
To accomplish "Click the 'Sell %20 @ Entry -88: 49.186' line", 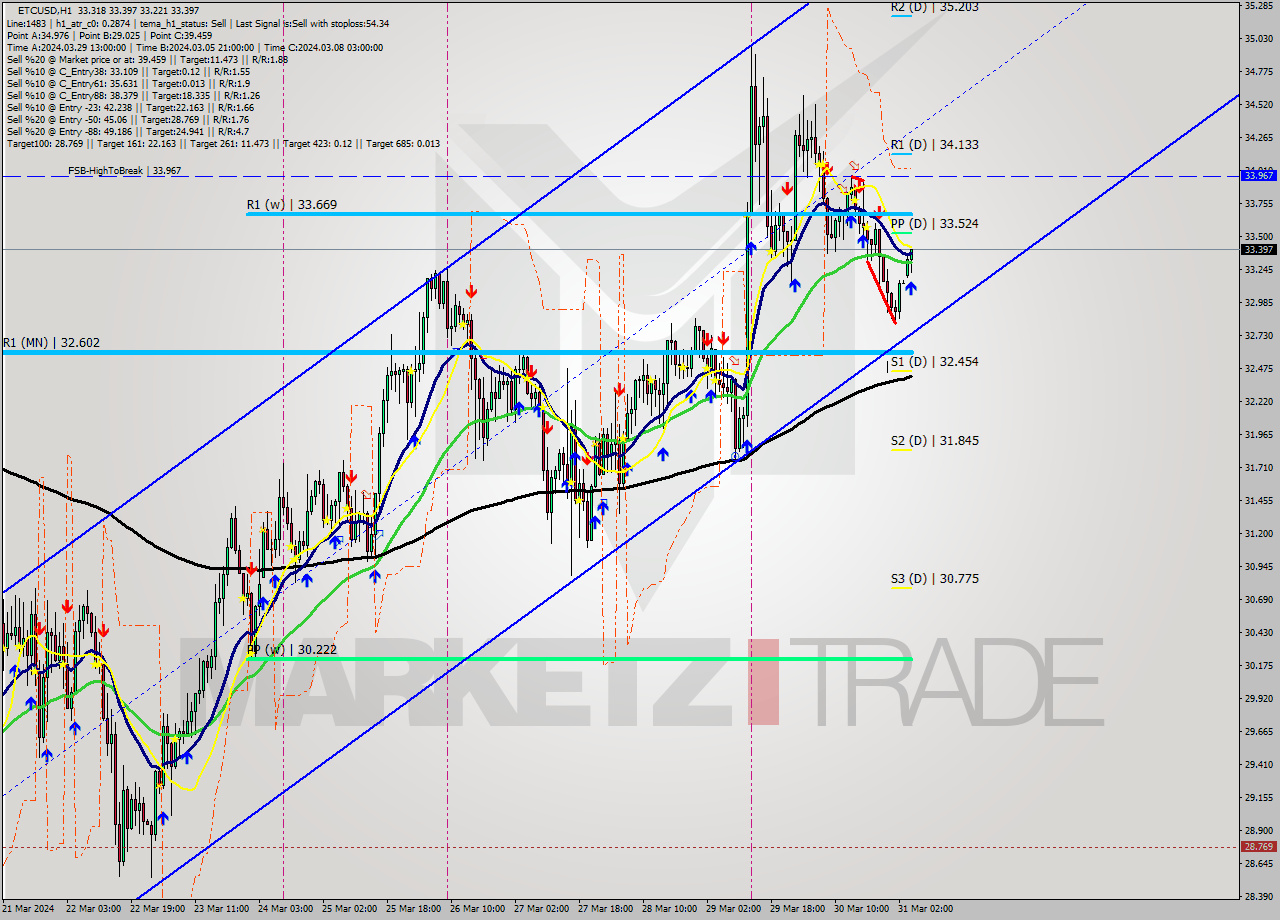I will [127, 131].
